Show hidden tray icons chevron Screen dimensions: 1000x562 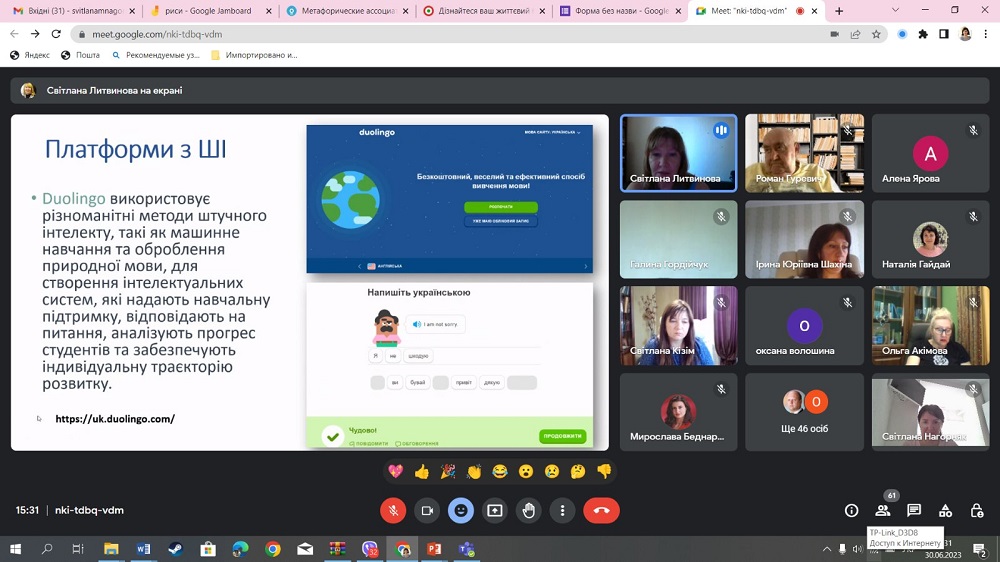tap(827, 549)
